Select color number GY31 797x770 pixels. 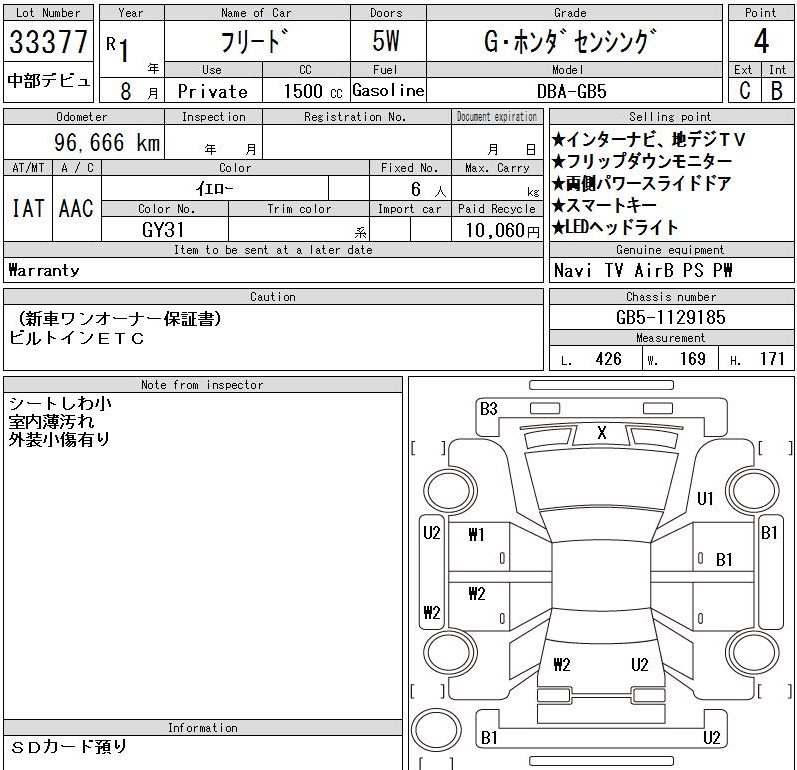163,230
